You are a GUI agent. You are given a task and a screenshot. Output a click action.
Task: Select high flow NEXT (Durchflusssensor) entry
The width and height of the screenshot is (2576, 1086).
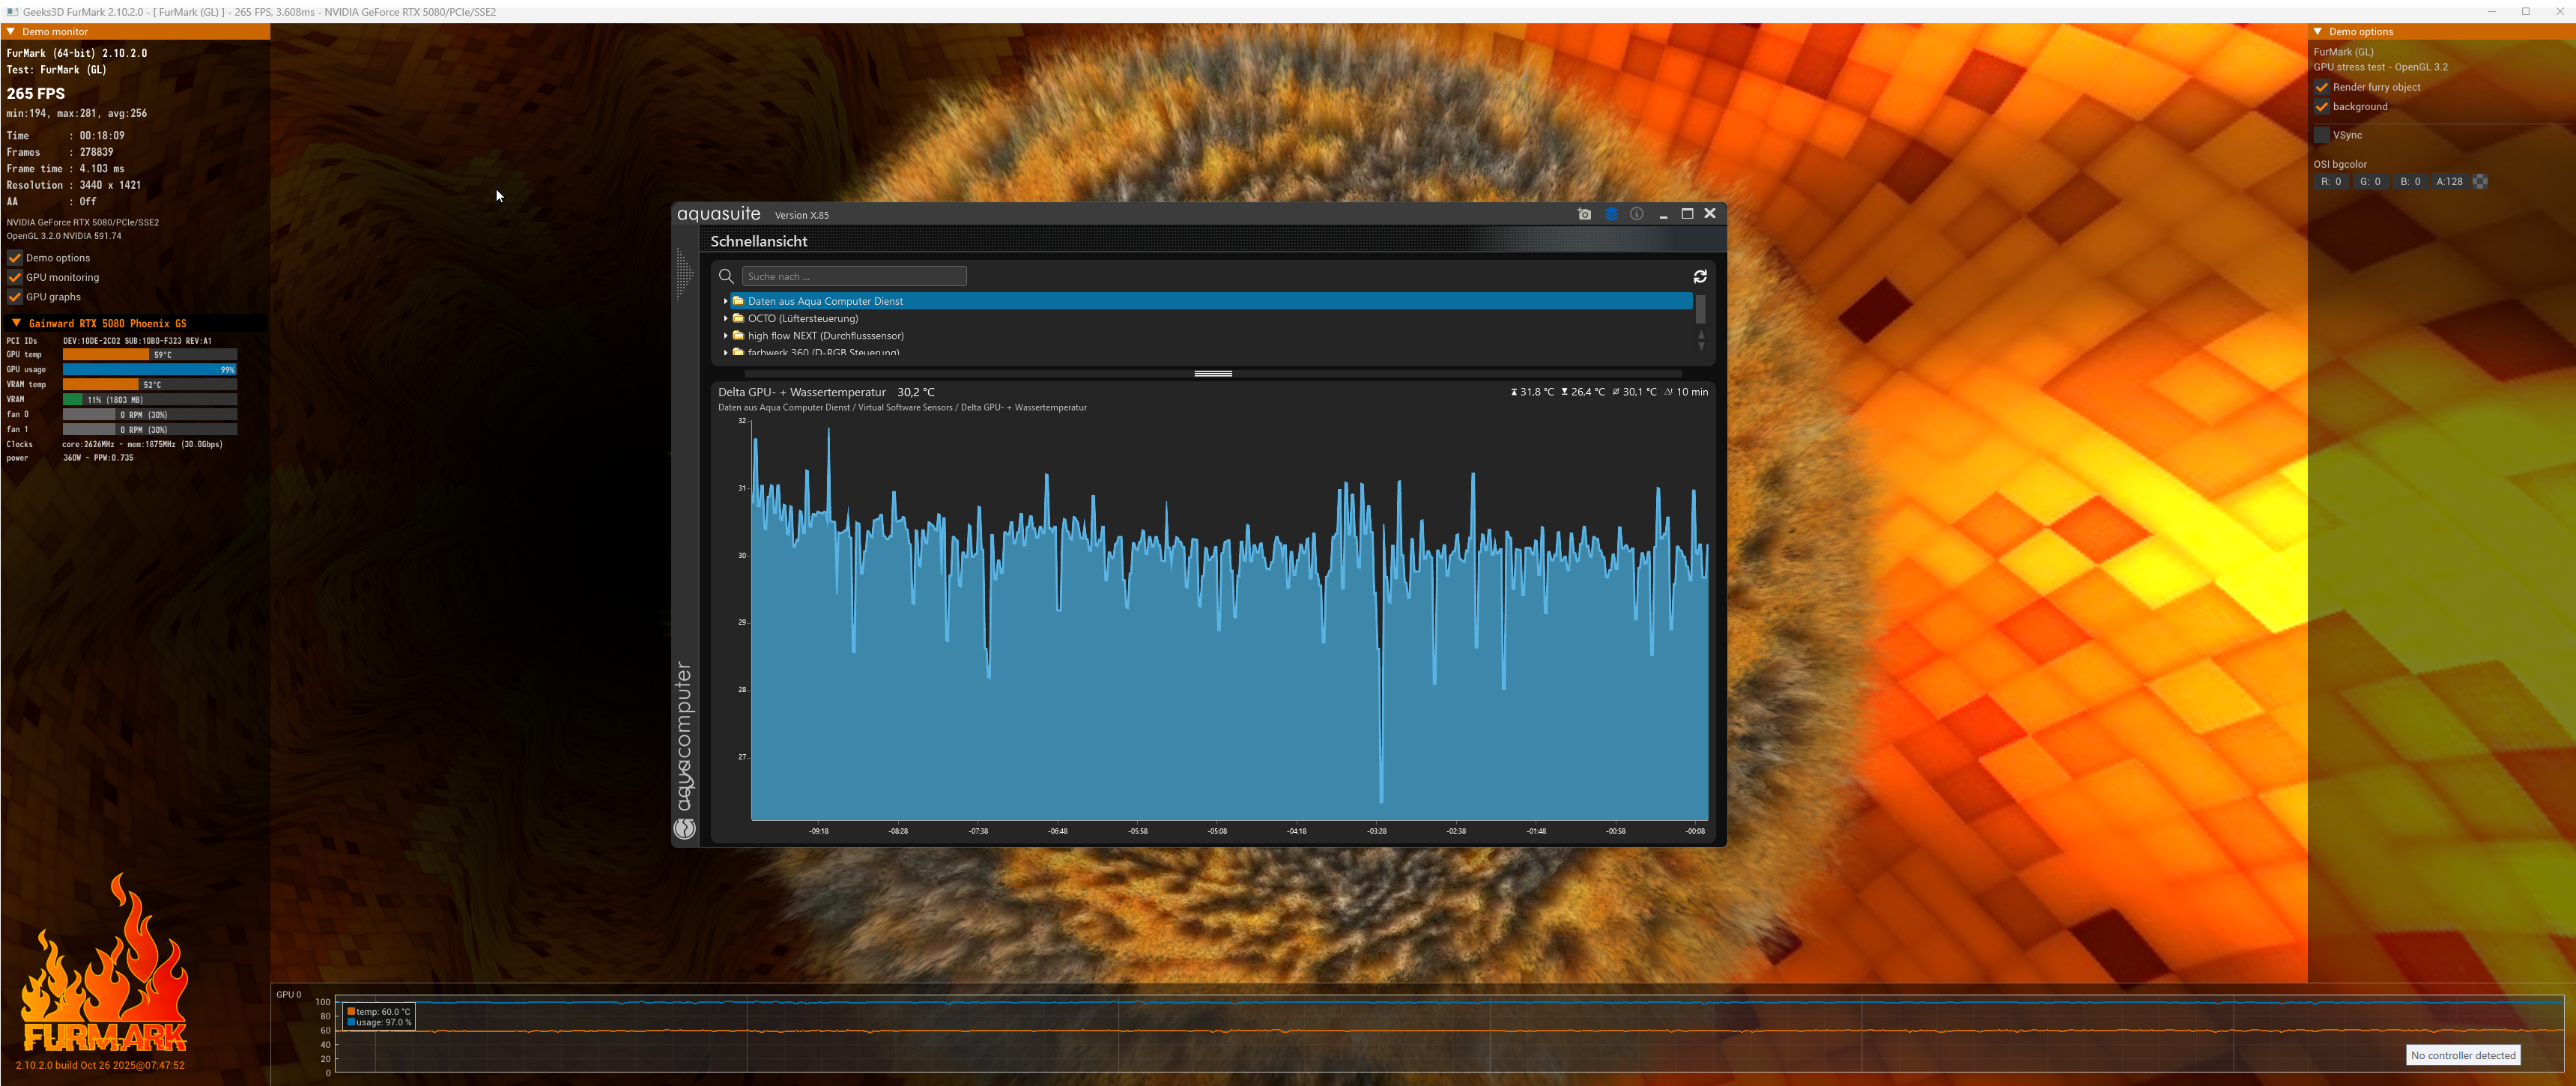coord(825,336)
